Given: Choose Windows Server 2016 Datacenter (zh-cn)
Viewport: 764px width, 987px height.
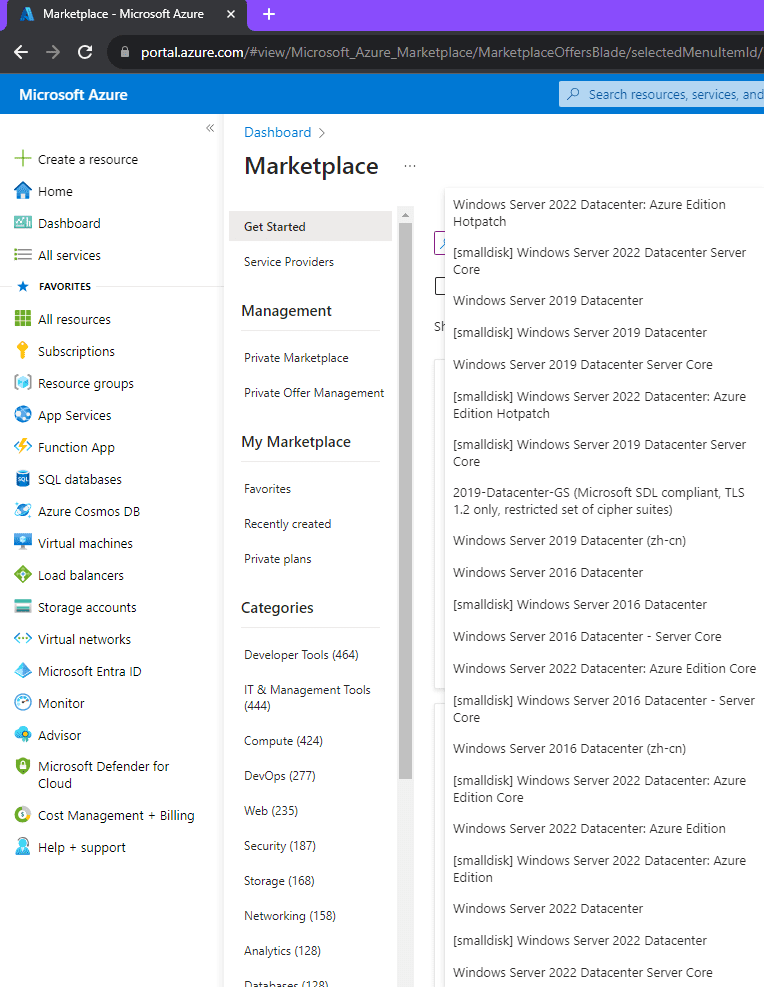Looking at the screenshot, I should pyautogui.click(x=570, y=748).
